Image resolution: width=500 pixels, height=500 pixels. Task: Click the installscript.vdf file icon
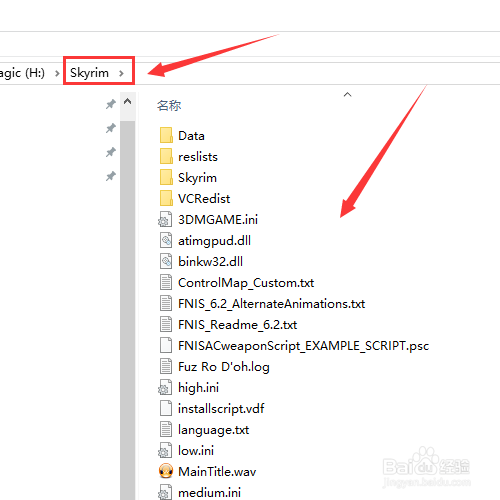point(166,409)
